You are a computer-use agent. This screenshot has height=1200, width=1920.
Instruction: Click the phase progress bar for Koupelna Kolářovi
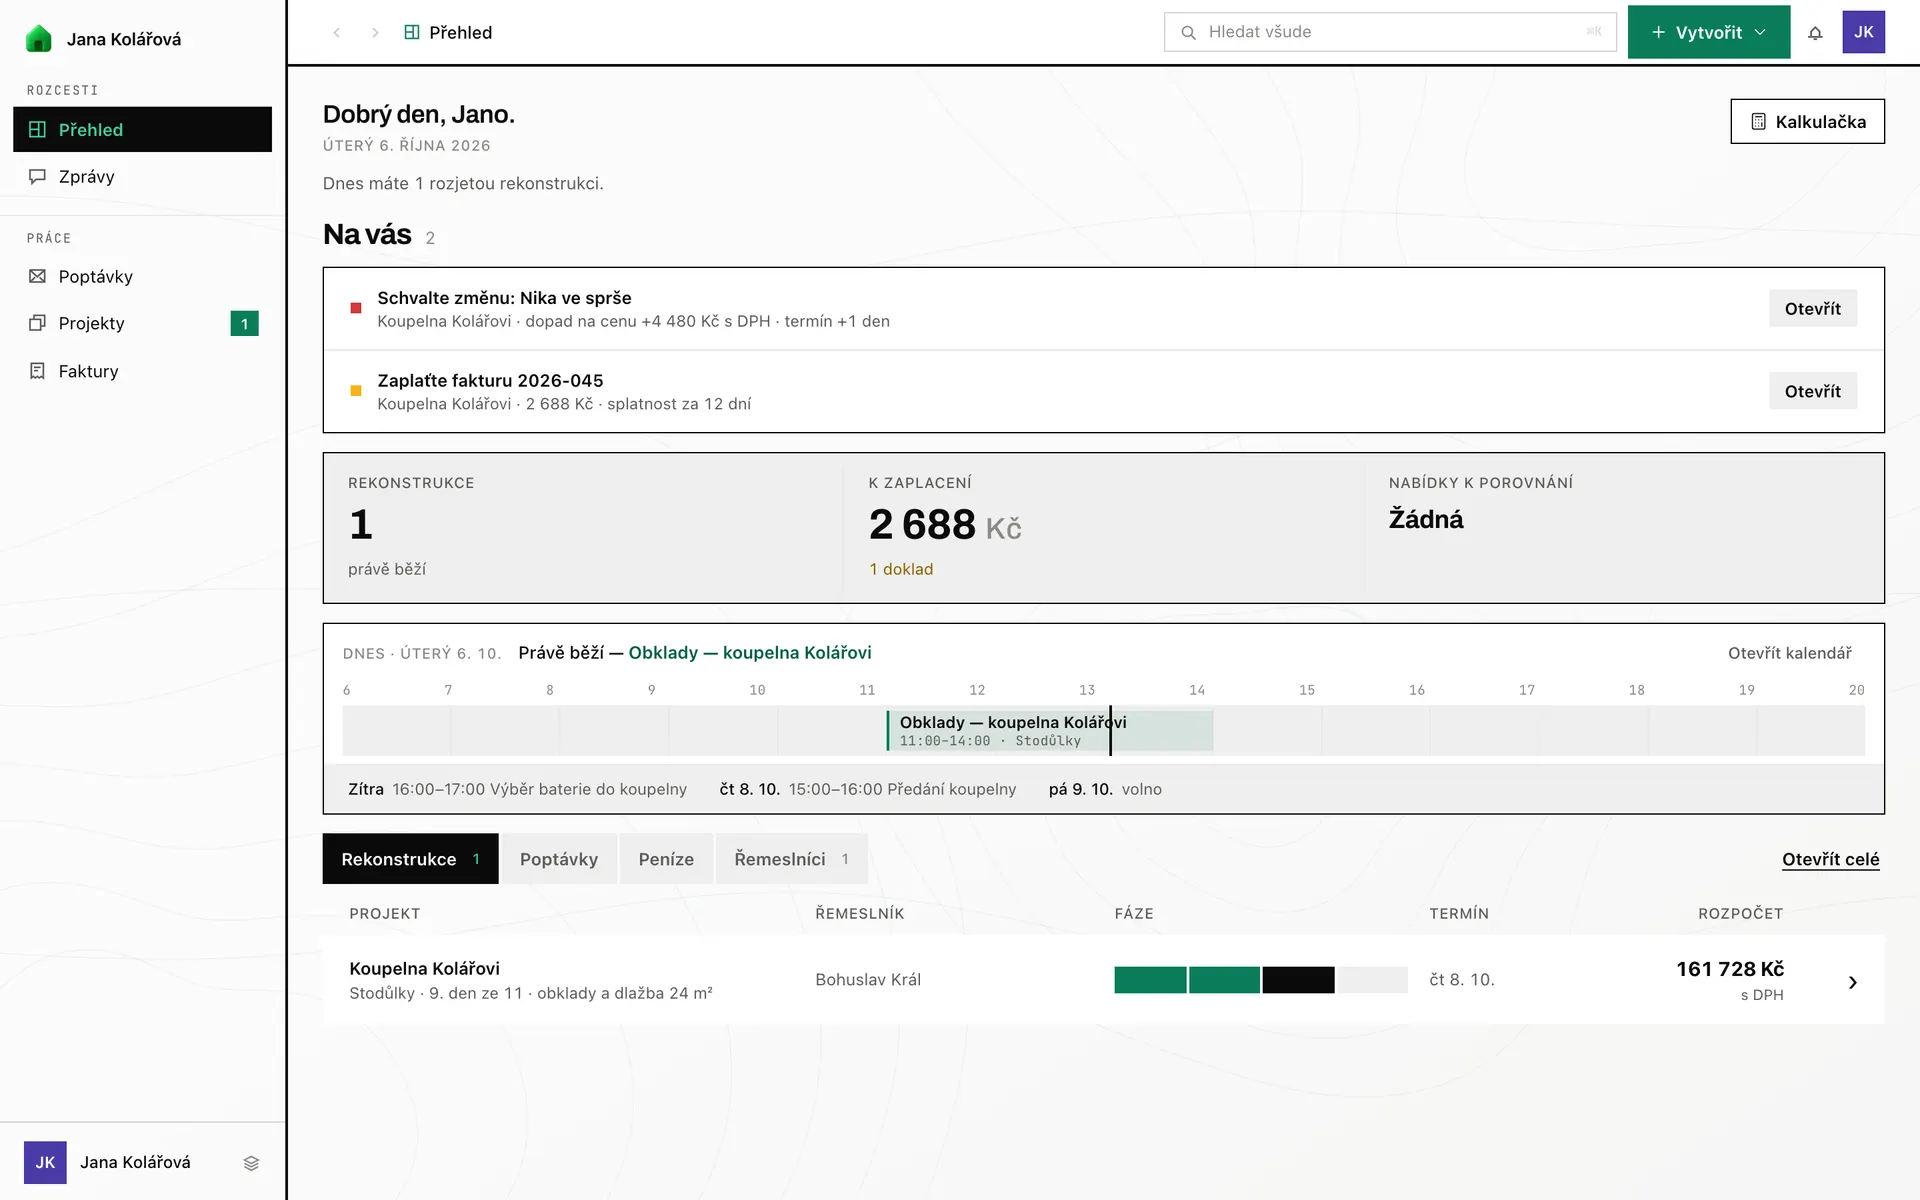point(1261,980)
